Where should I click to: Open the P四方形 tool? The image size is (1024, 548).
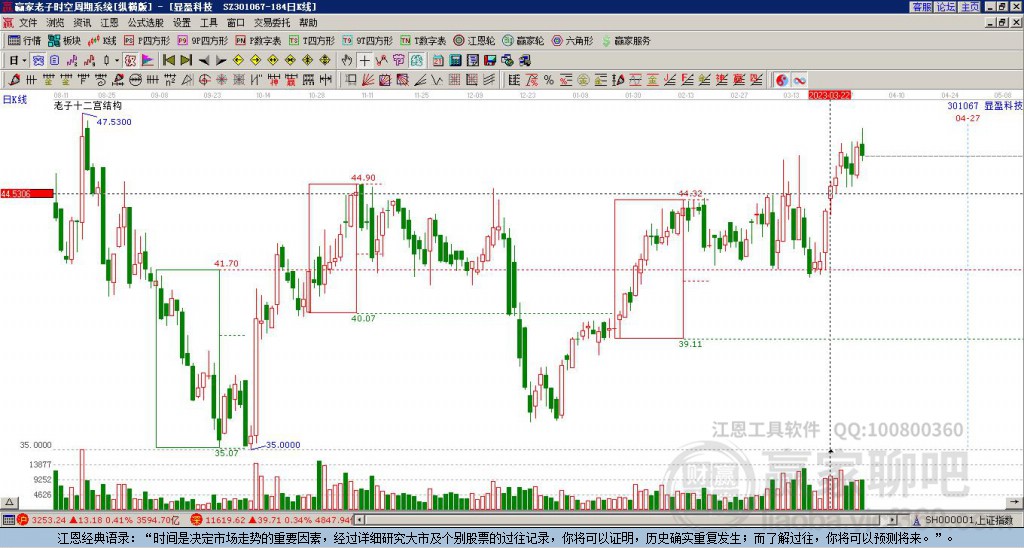147,40
